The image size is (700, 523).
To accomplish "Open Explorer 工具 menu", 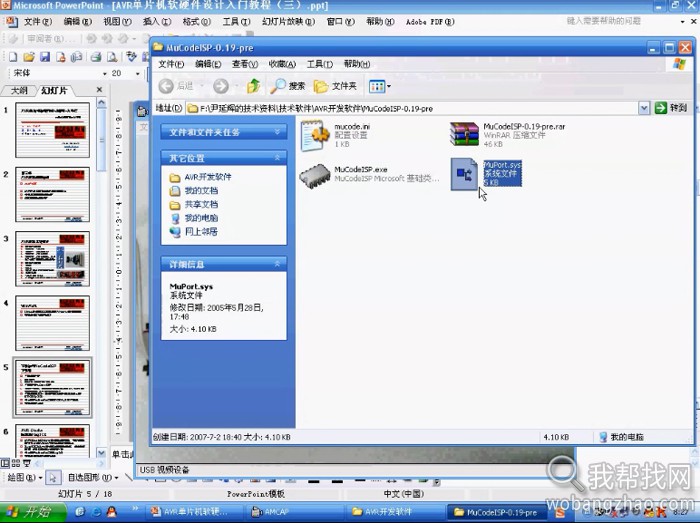I will (x=320, y=64).
